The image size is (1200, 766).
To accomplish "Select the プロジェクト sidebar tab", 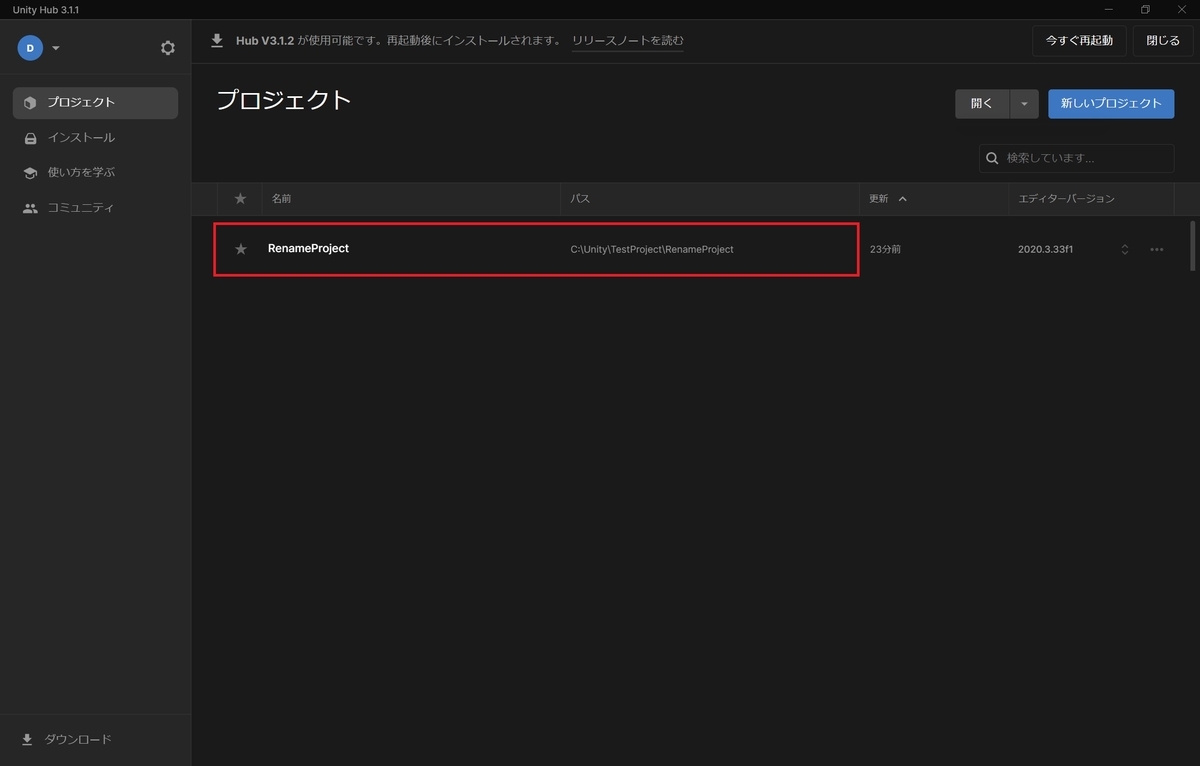I will pyautogui.click(x=95, y=102).
